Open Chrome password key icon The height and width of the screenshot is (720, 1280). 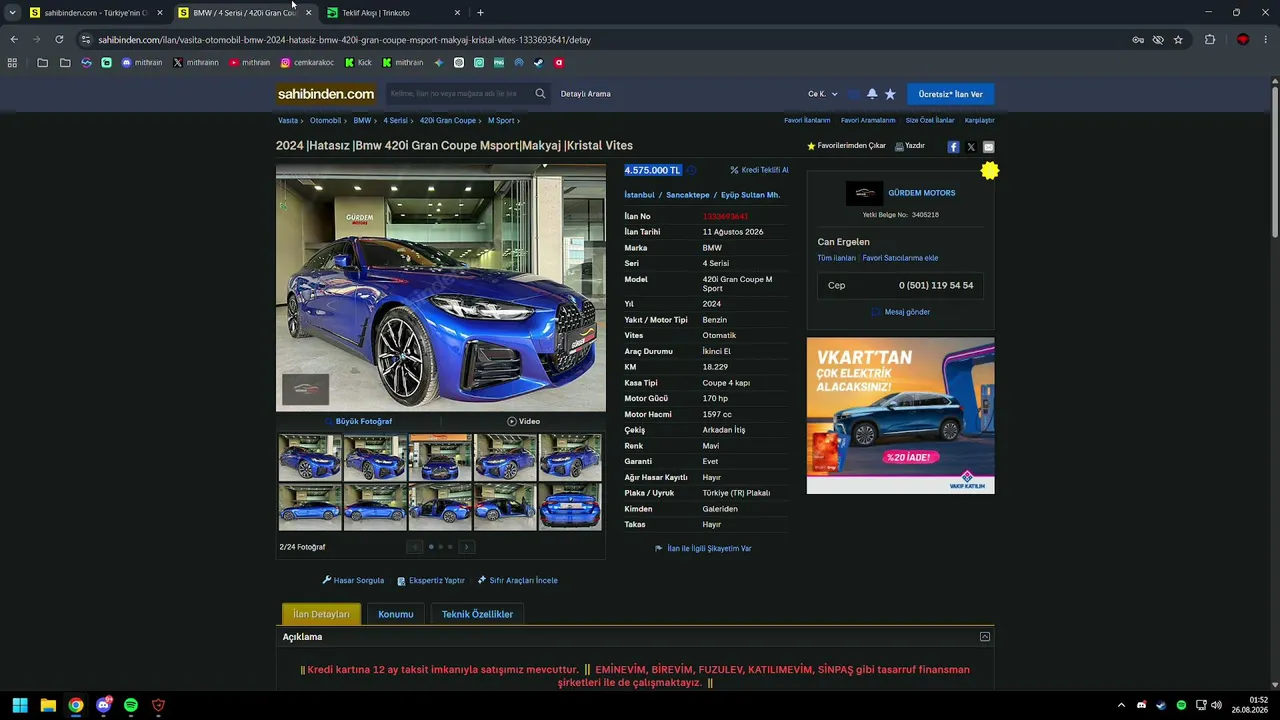(x=1138, y=40)
